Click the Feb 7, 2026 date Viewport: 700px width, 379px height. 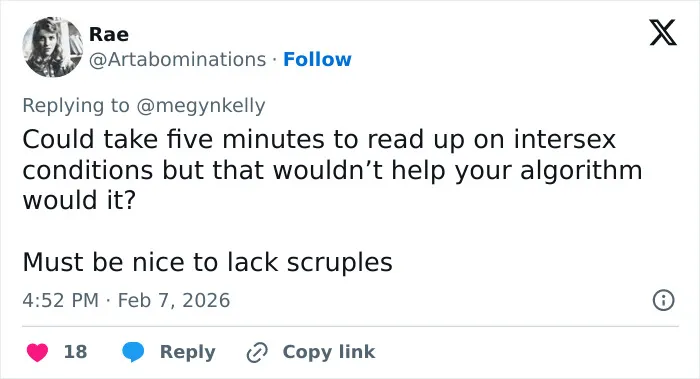click(x=174, y=300)
